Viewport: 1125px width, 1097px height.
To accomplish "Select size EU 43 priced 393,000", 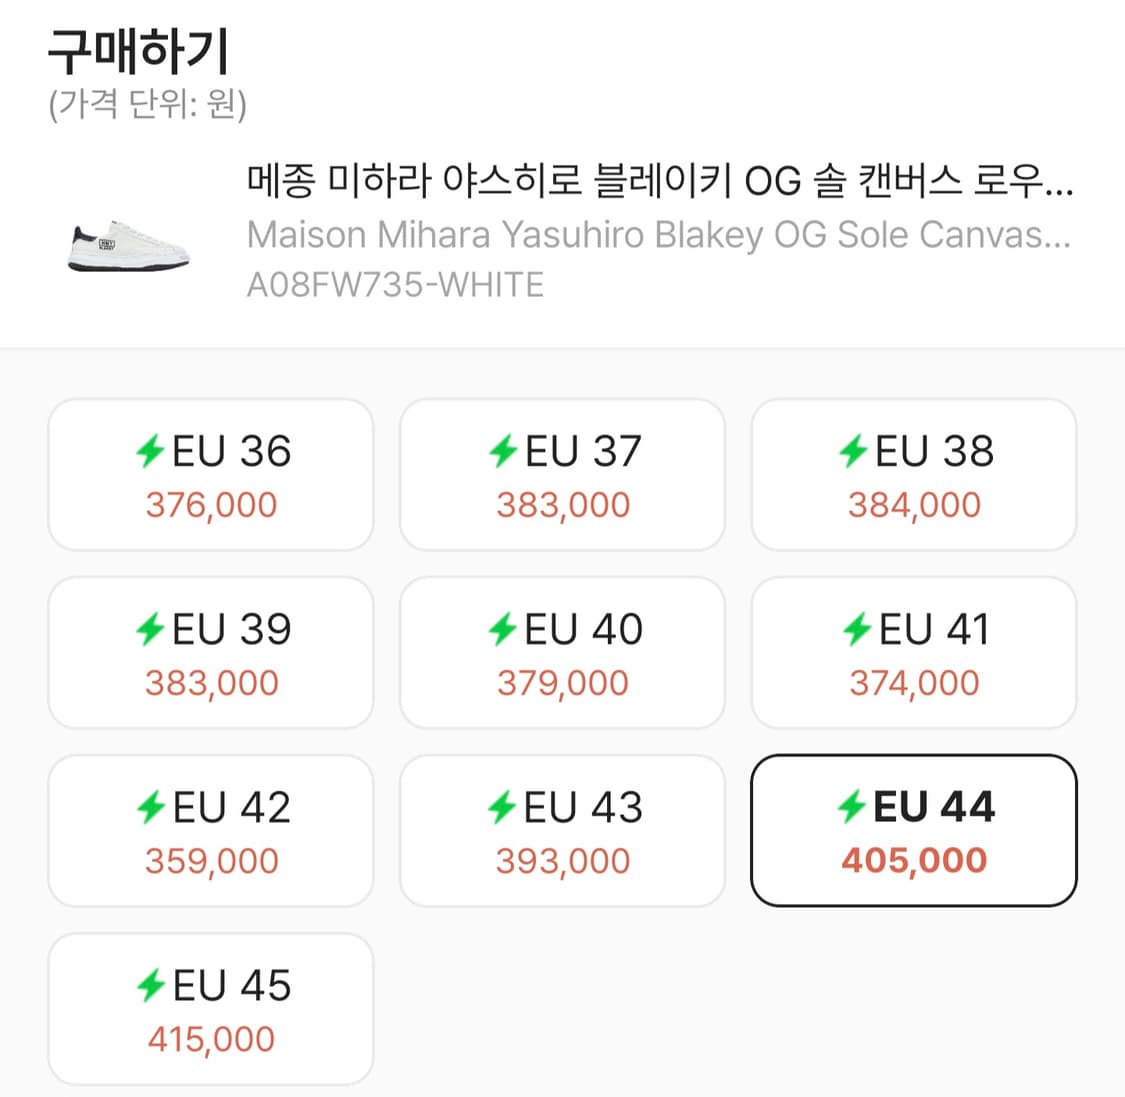I will pos(562,830).
